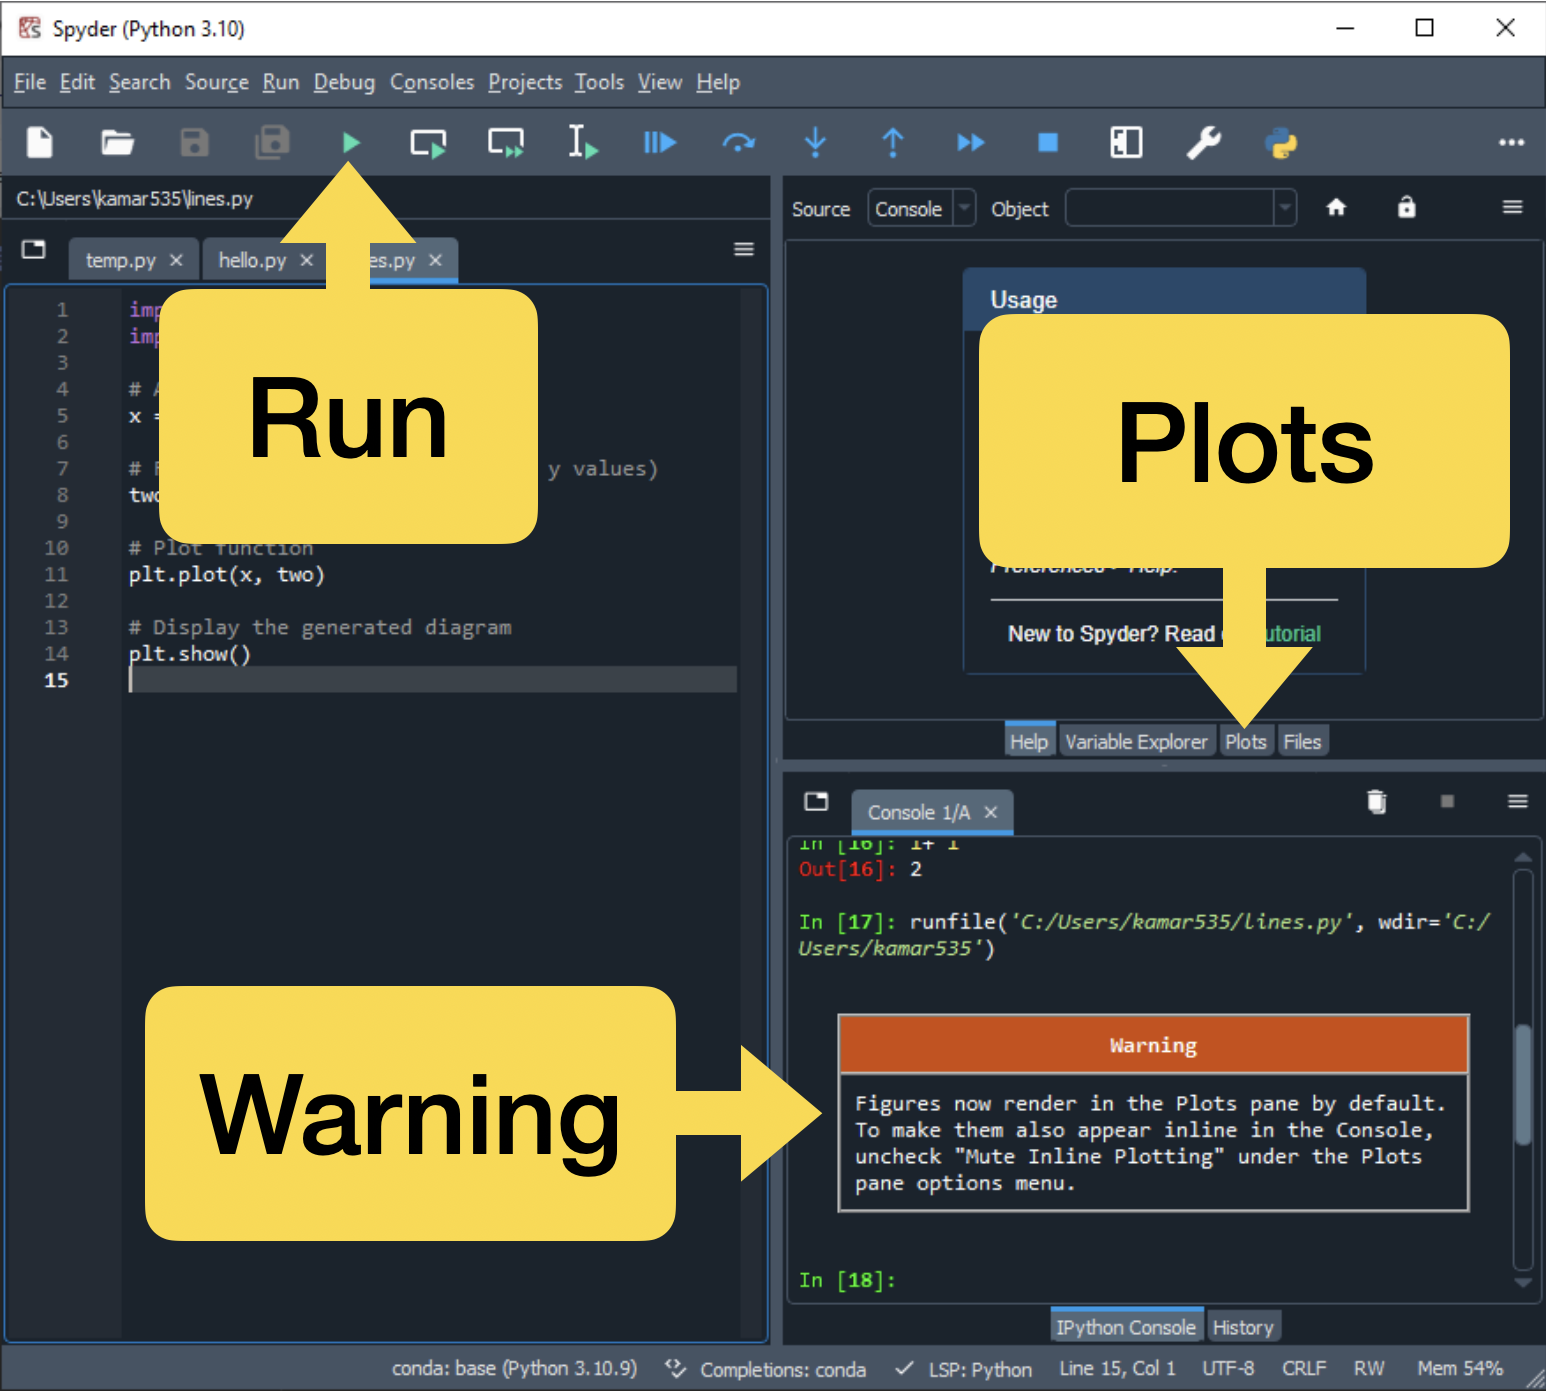Save all files using the double disk icon
1546x1394 pixels.
click(272, 143)
